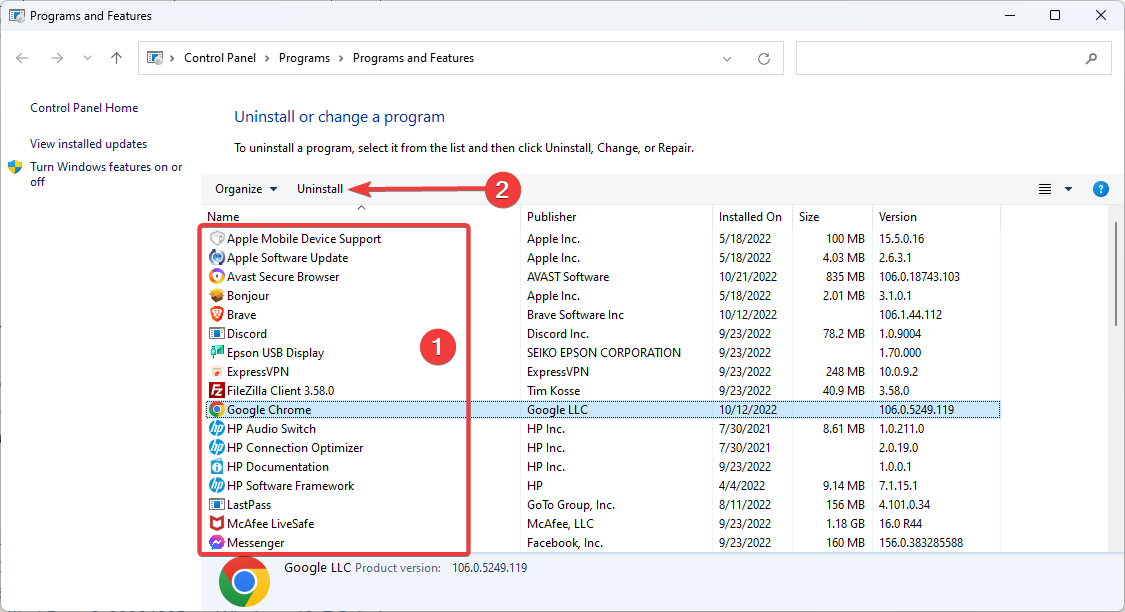Click the Messenger program icon
The image size is (1125, 612).
217,542
